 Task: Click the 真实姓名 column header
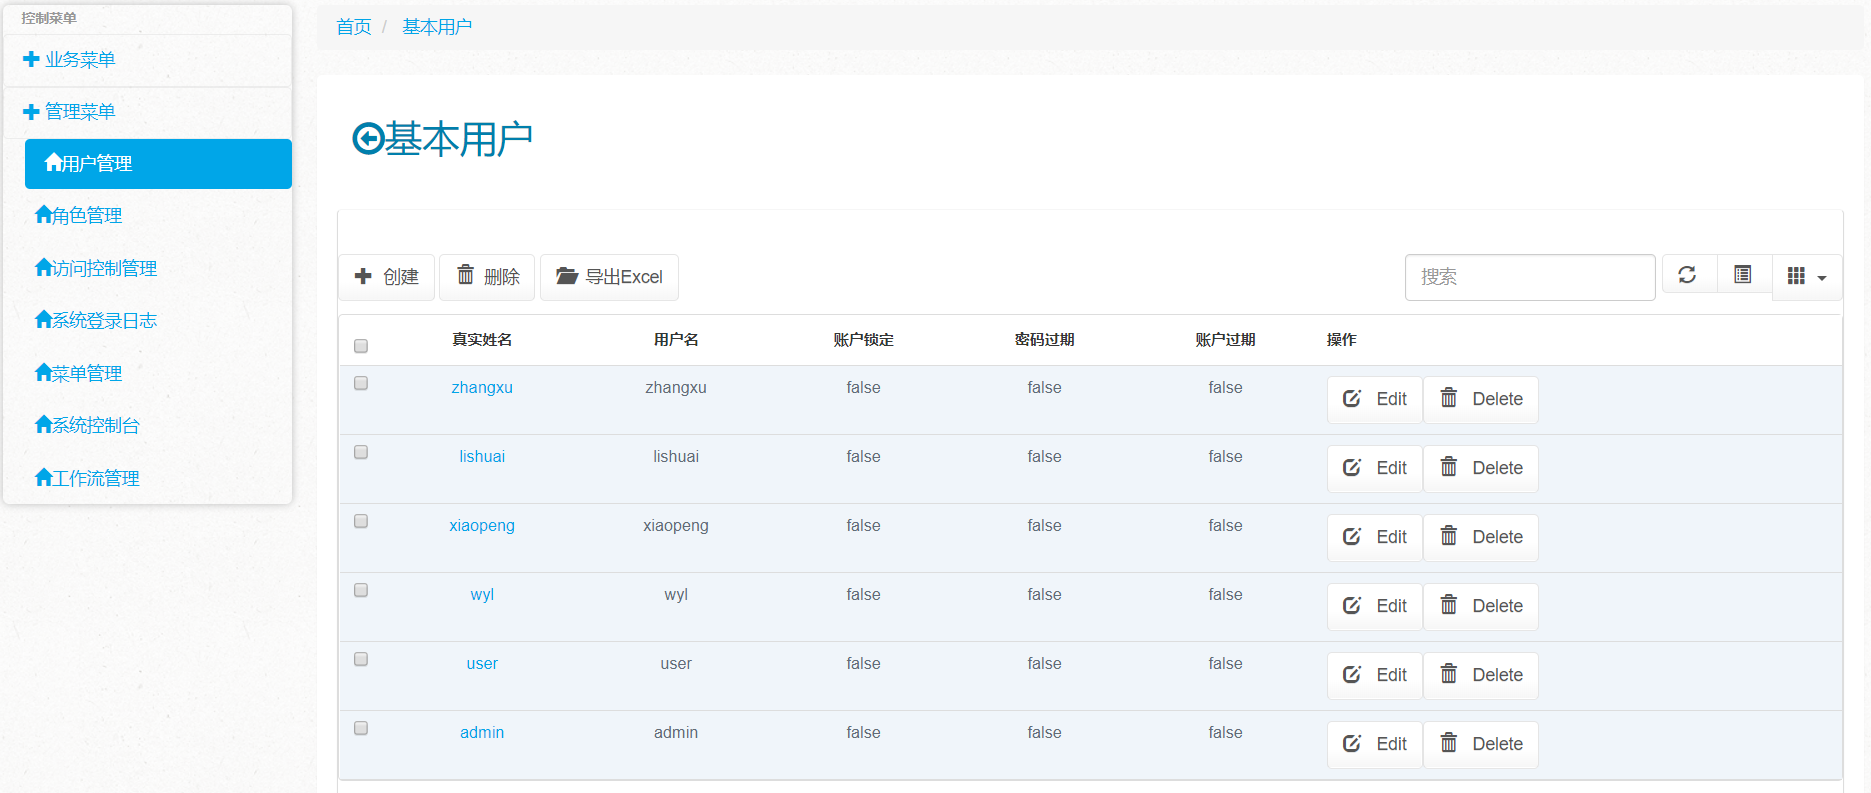(x=482, y=340)
